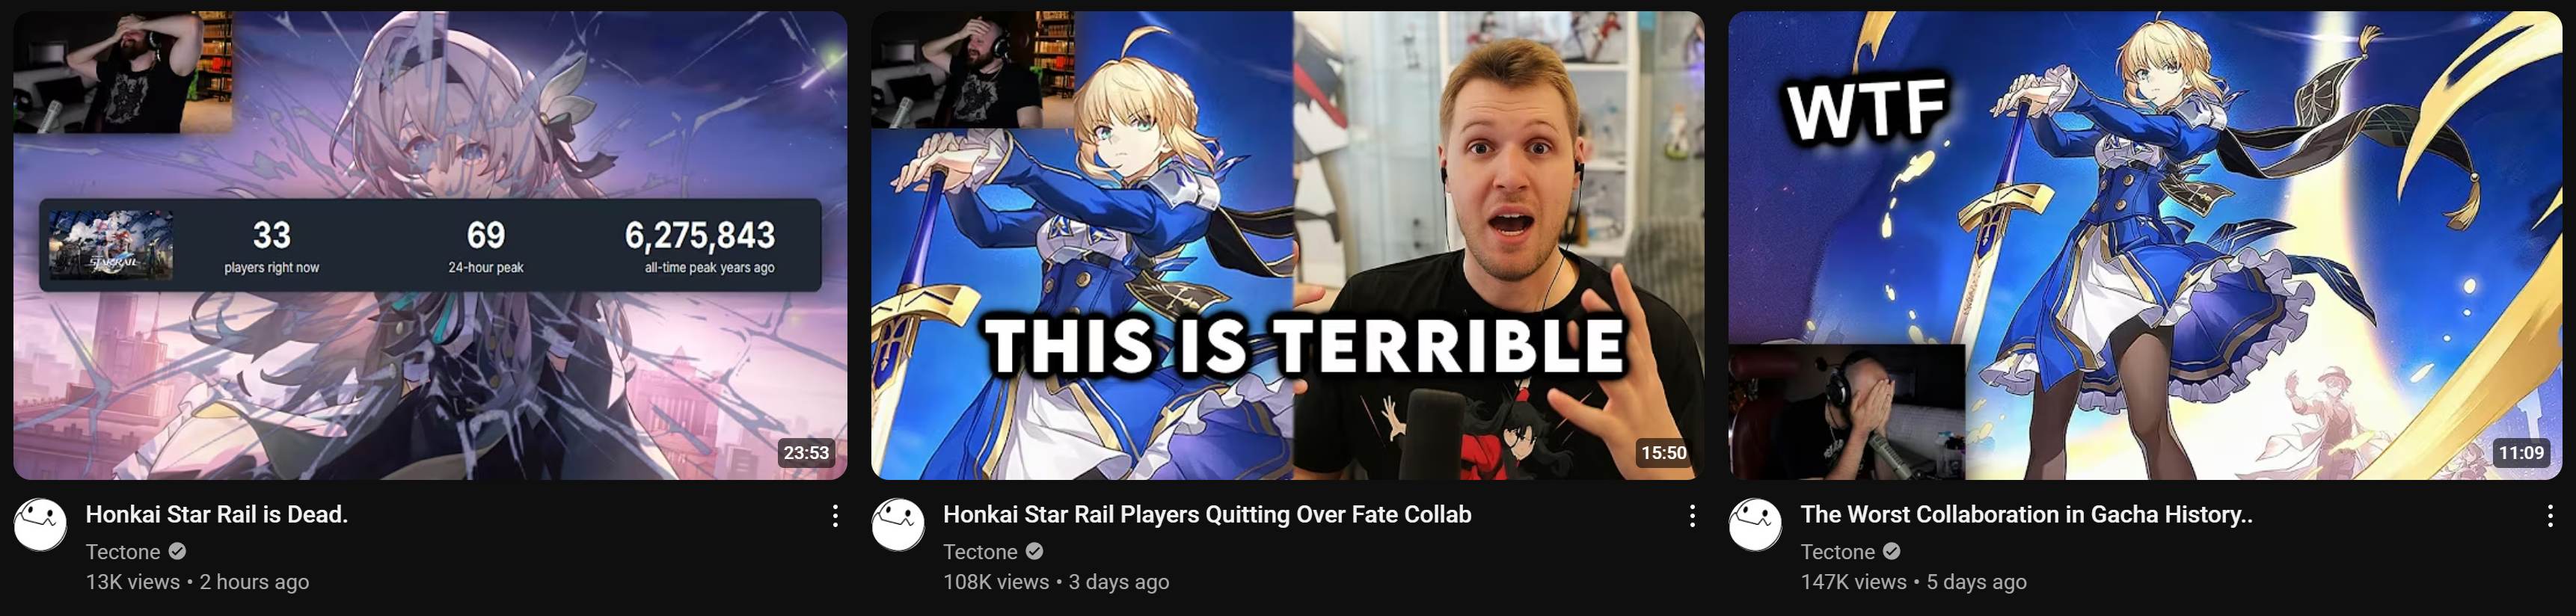2576x616 pixels.
Task: Open the three-dot menu for Worst Collaboration video
Action: 2550,516
